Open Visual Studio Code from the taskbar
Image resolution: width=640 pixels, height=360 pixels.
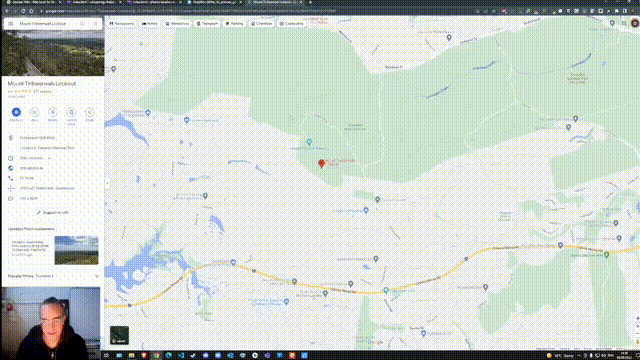181,356
